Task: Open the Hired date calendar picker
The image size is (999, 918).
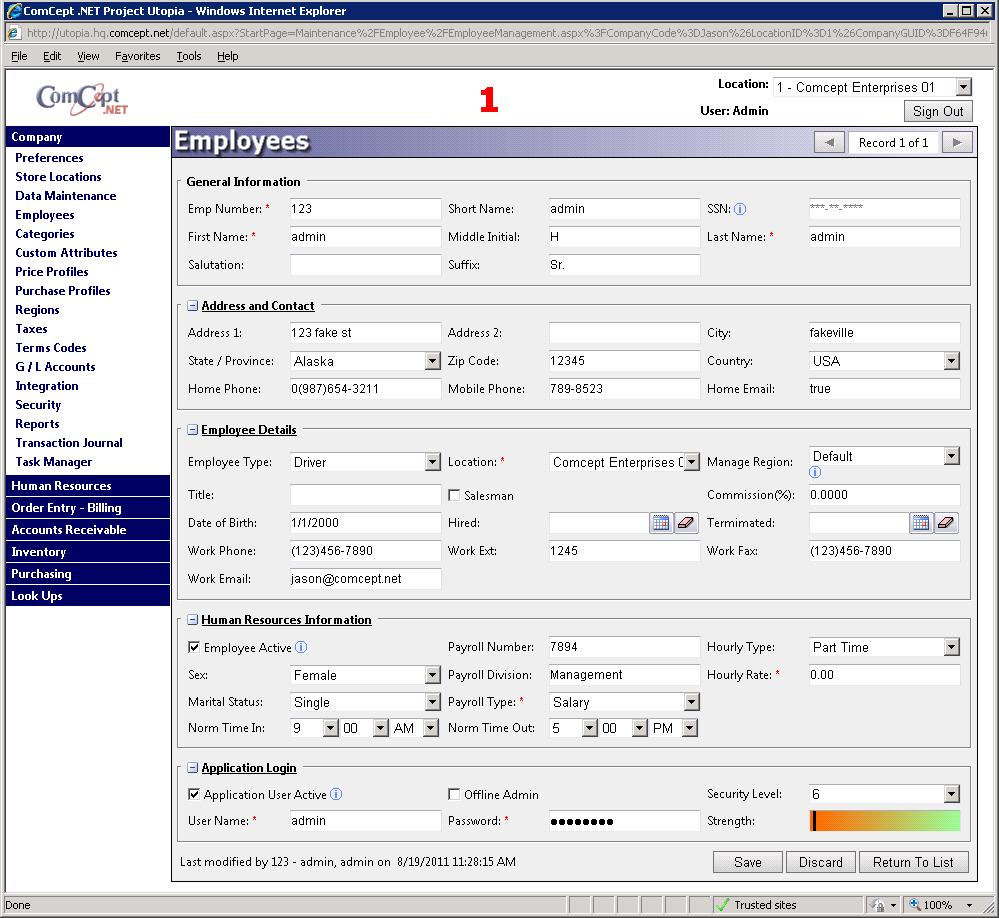Action: pyautogui.click(x=660, y=523)
